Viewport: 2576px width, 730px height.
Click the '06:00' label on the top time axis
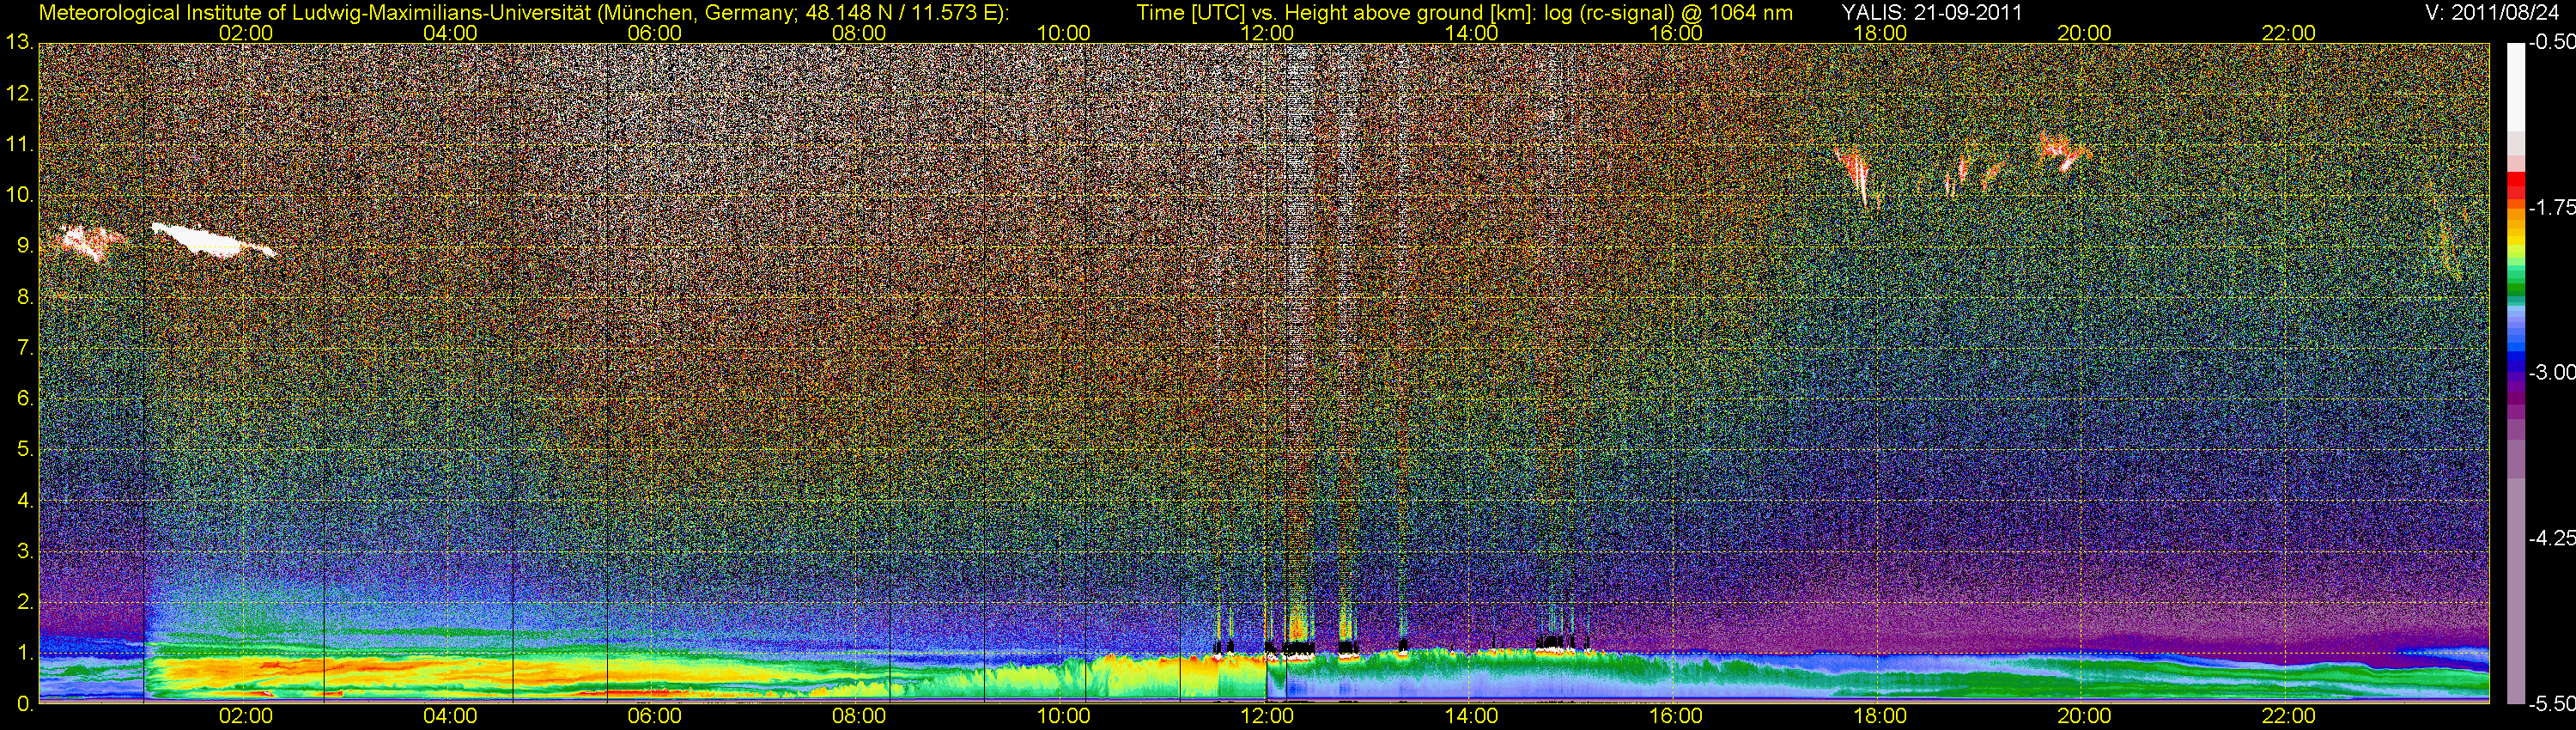654,33
